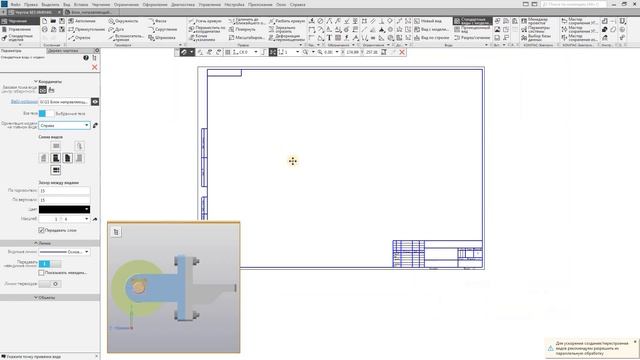The image size is (640, 360).
Task: Select the Дуга tool
Action: coord(116,29)
